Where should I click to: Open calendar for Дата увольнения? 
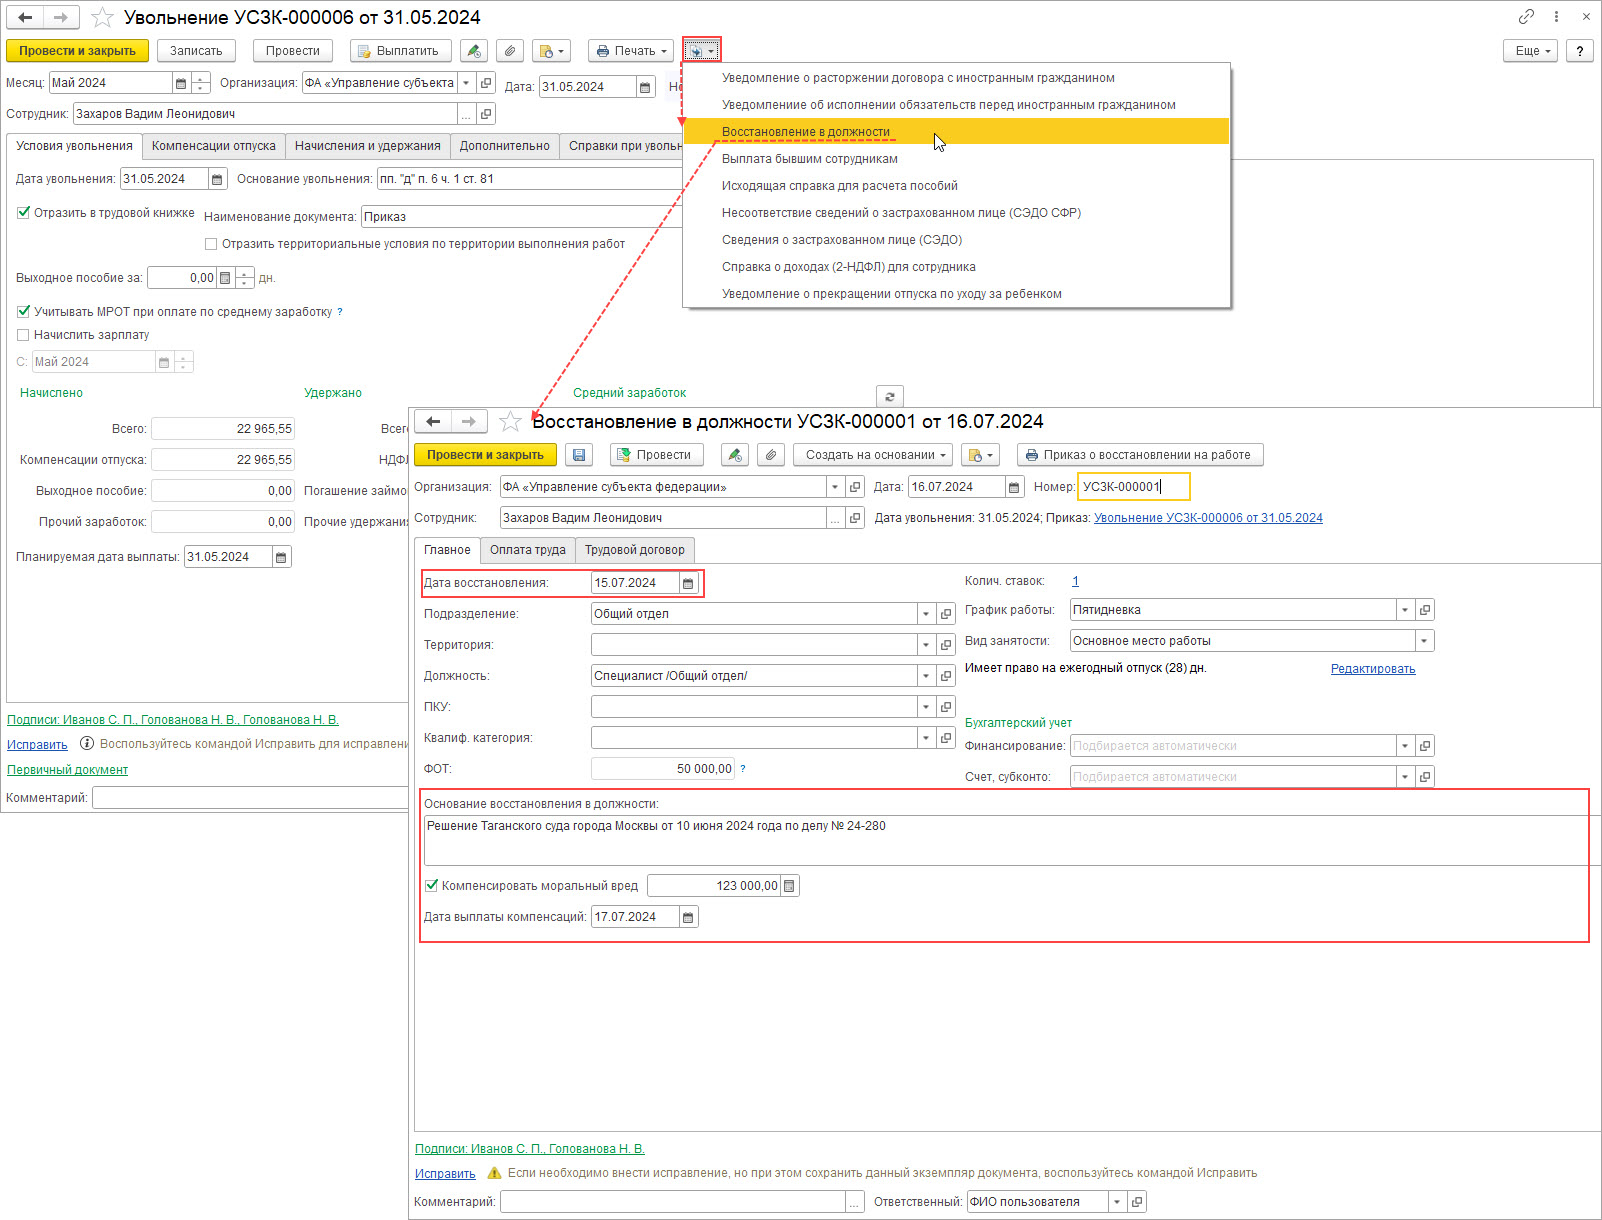pos(217,179)
